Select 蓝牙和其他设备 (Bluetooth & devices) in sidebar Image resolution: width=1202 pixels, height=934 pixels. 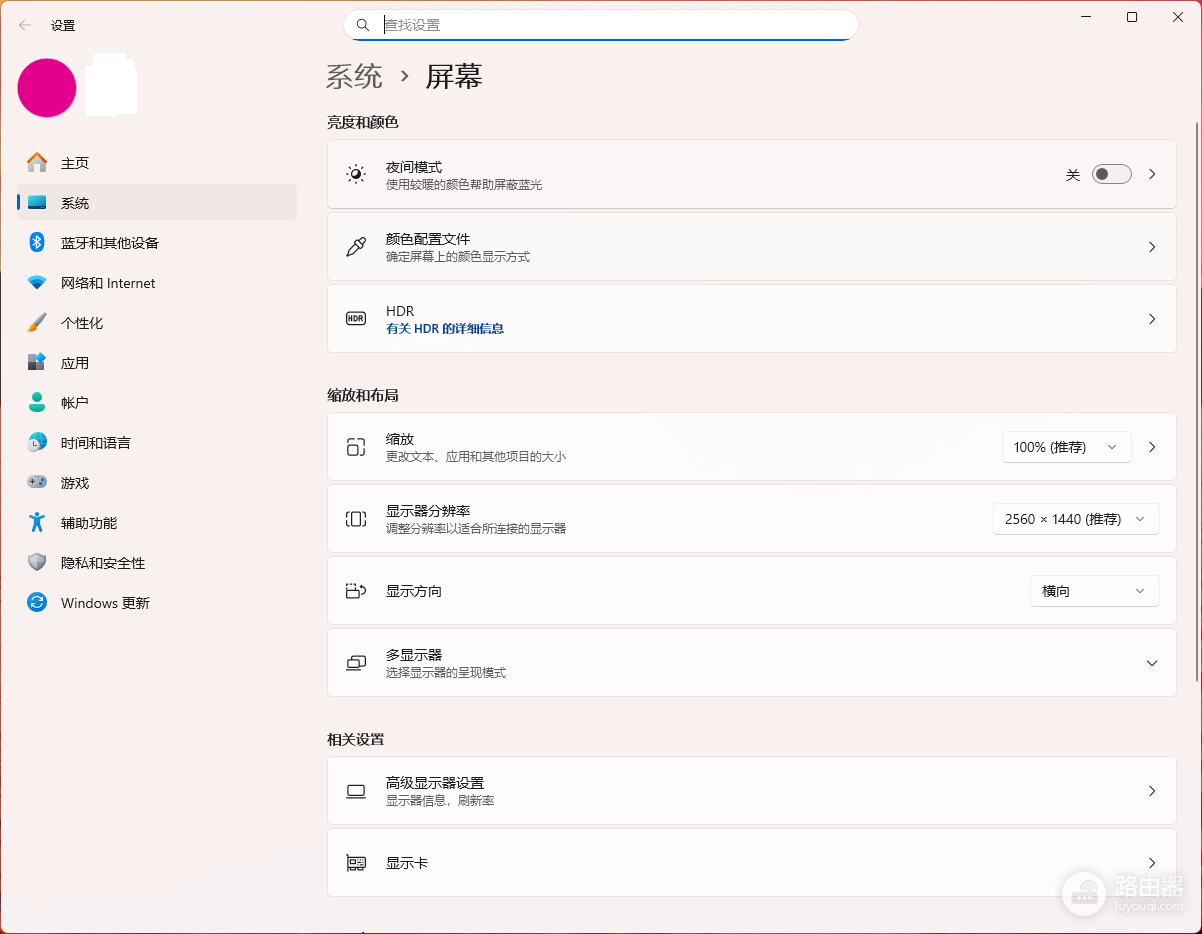[x=157, y=242]
